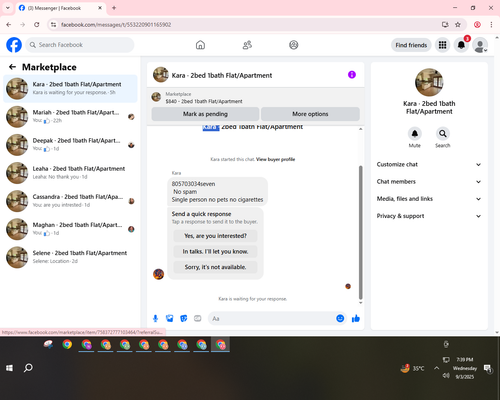Open Chrome three-dot menu
Image resolution: width=500 pixels, height=400 pixels.
click(x=491, y=25)
